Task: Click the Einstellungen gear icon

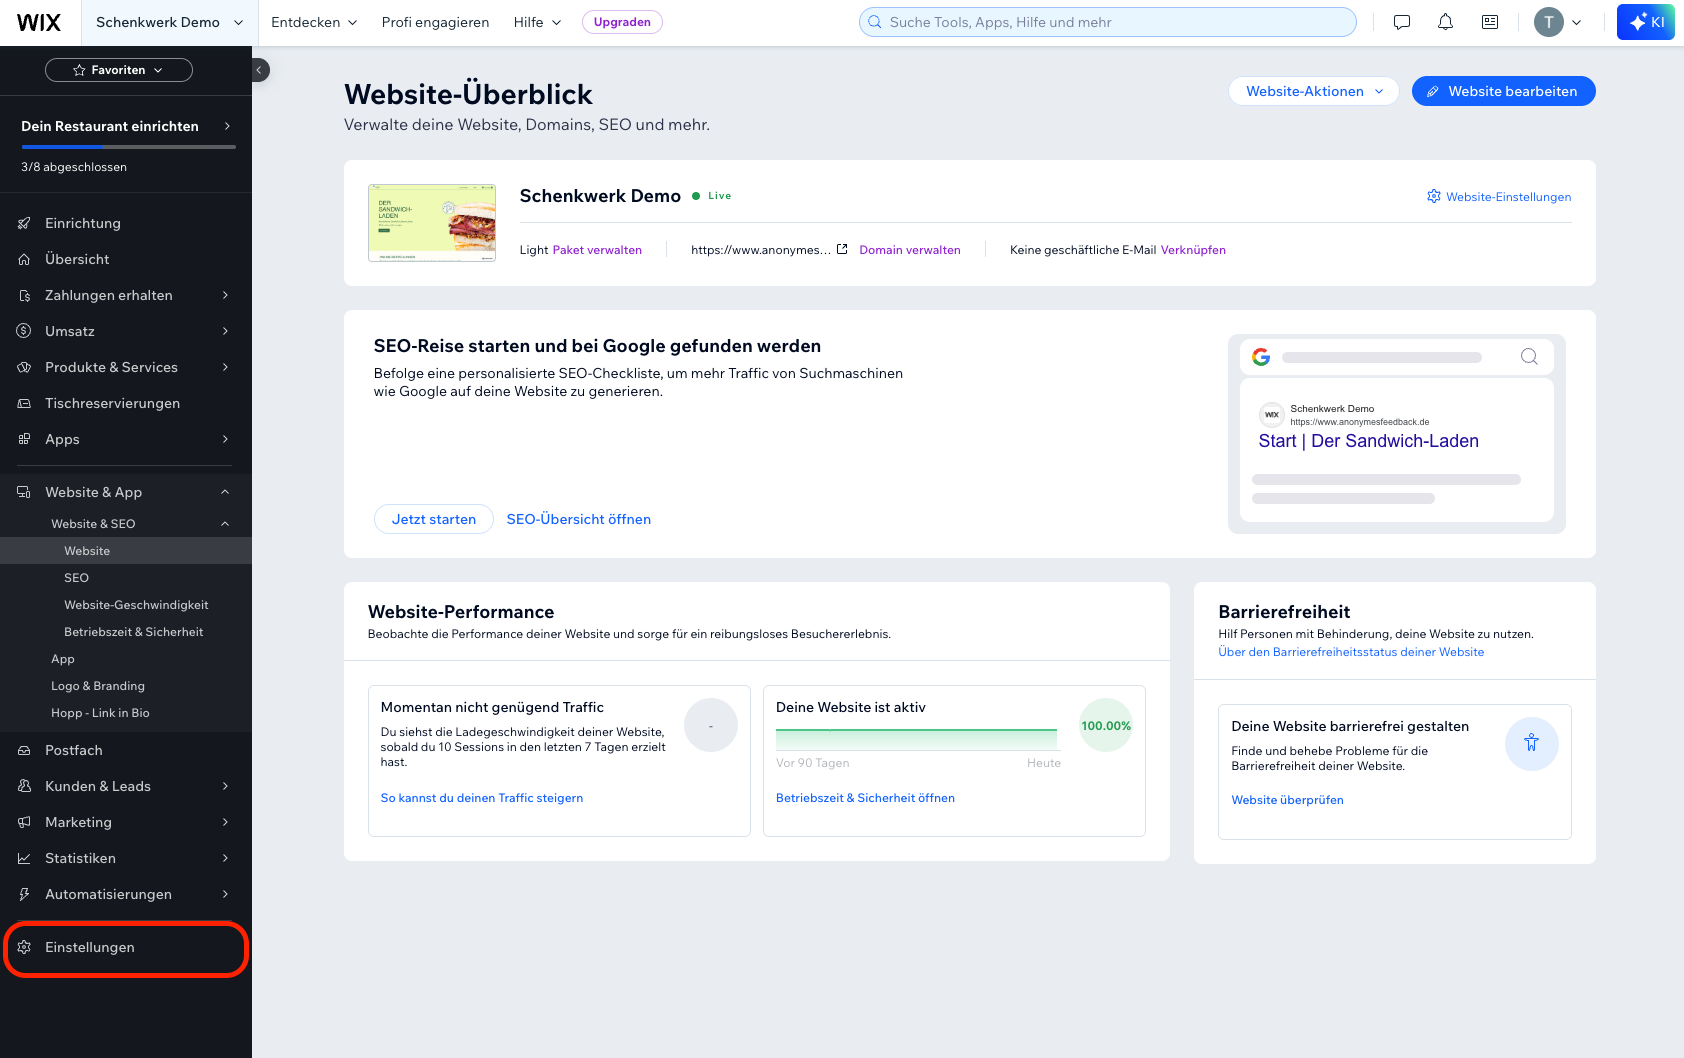Action: [24, 947]
